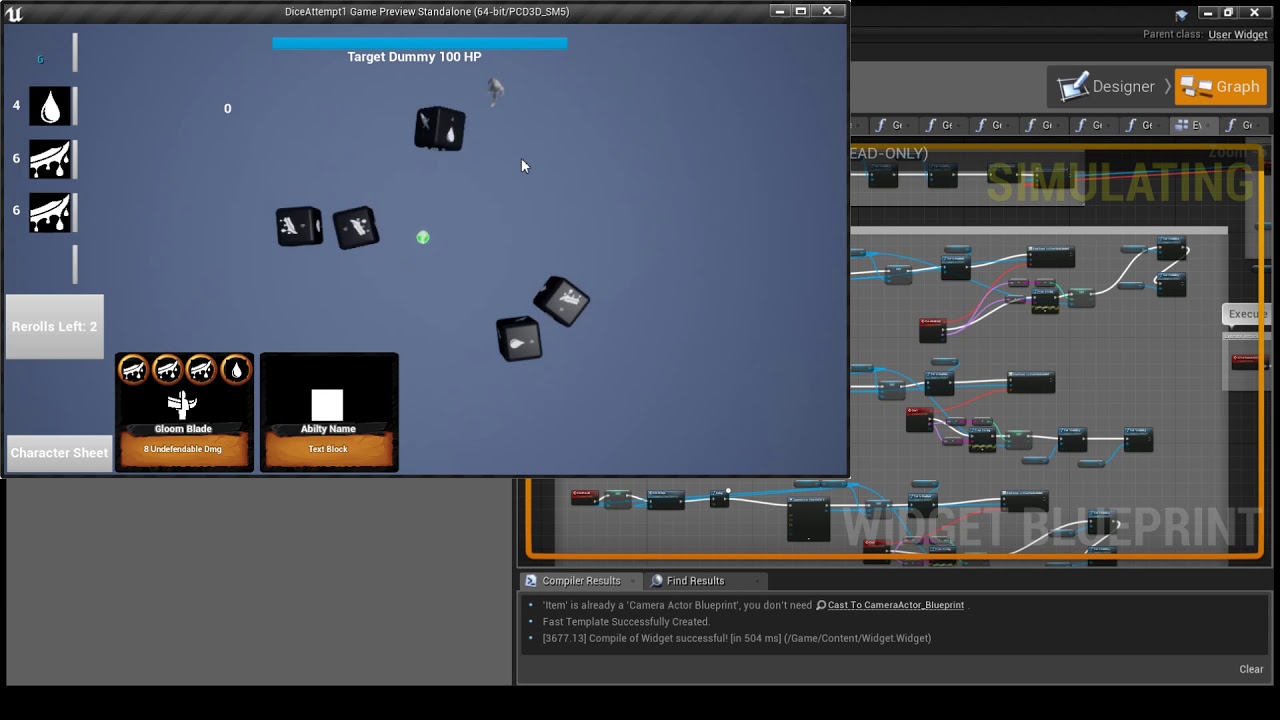Click the 'Target Dummy 100 HP' label

coord(414,57)
